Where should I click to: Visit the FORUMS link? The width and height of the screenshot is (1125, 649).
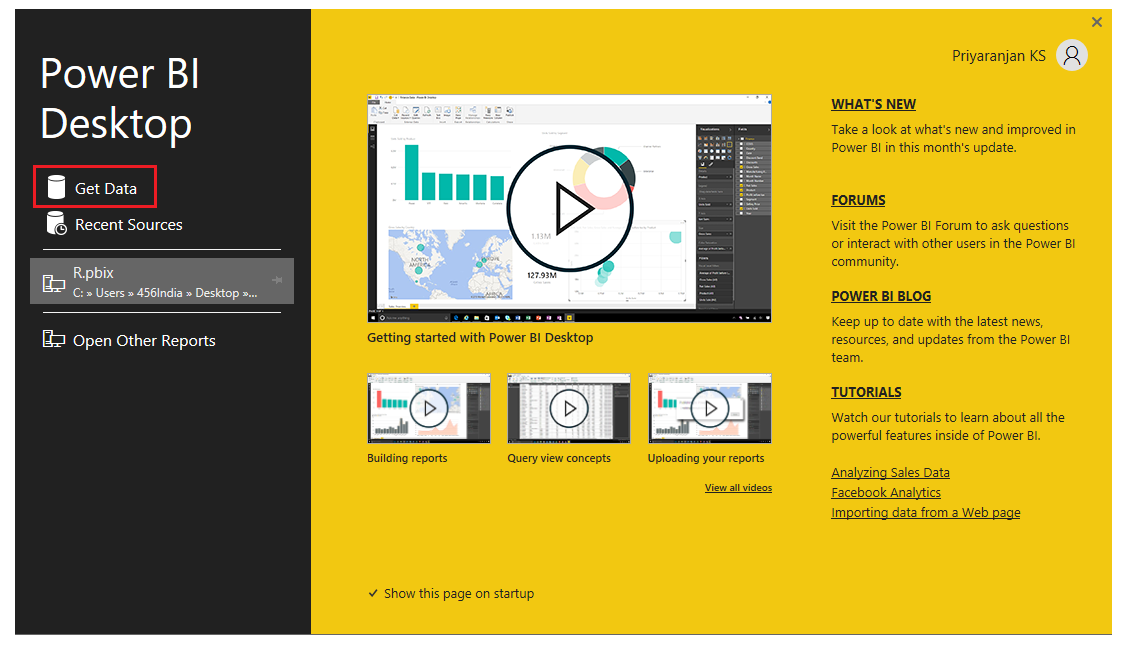point(858,200)
